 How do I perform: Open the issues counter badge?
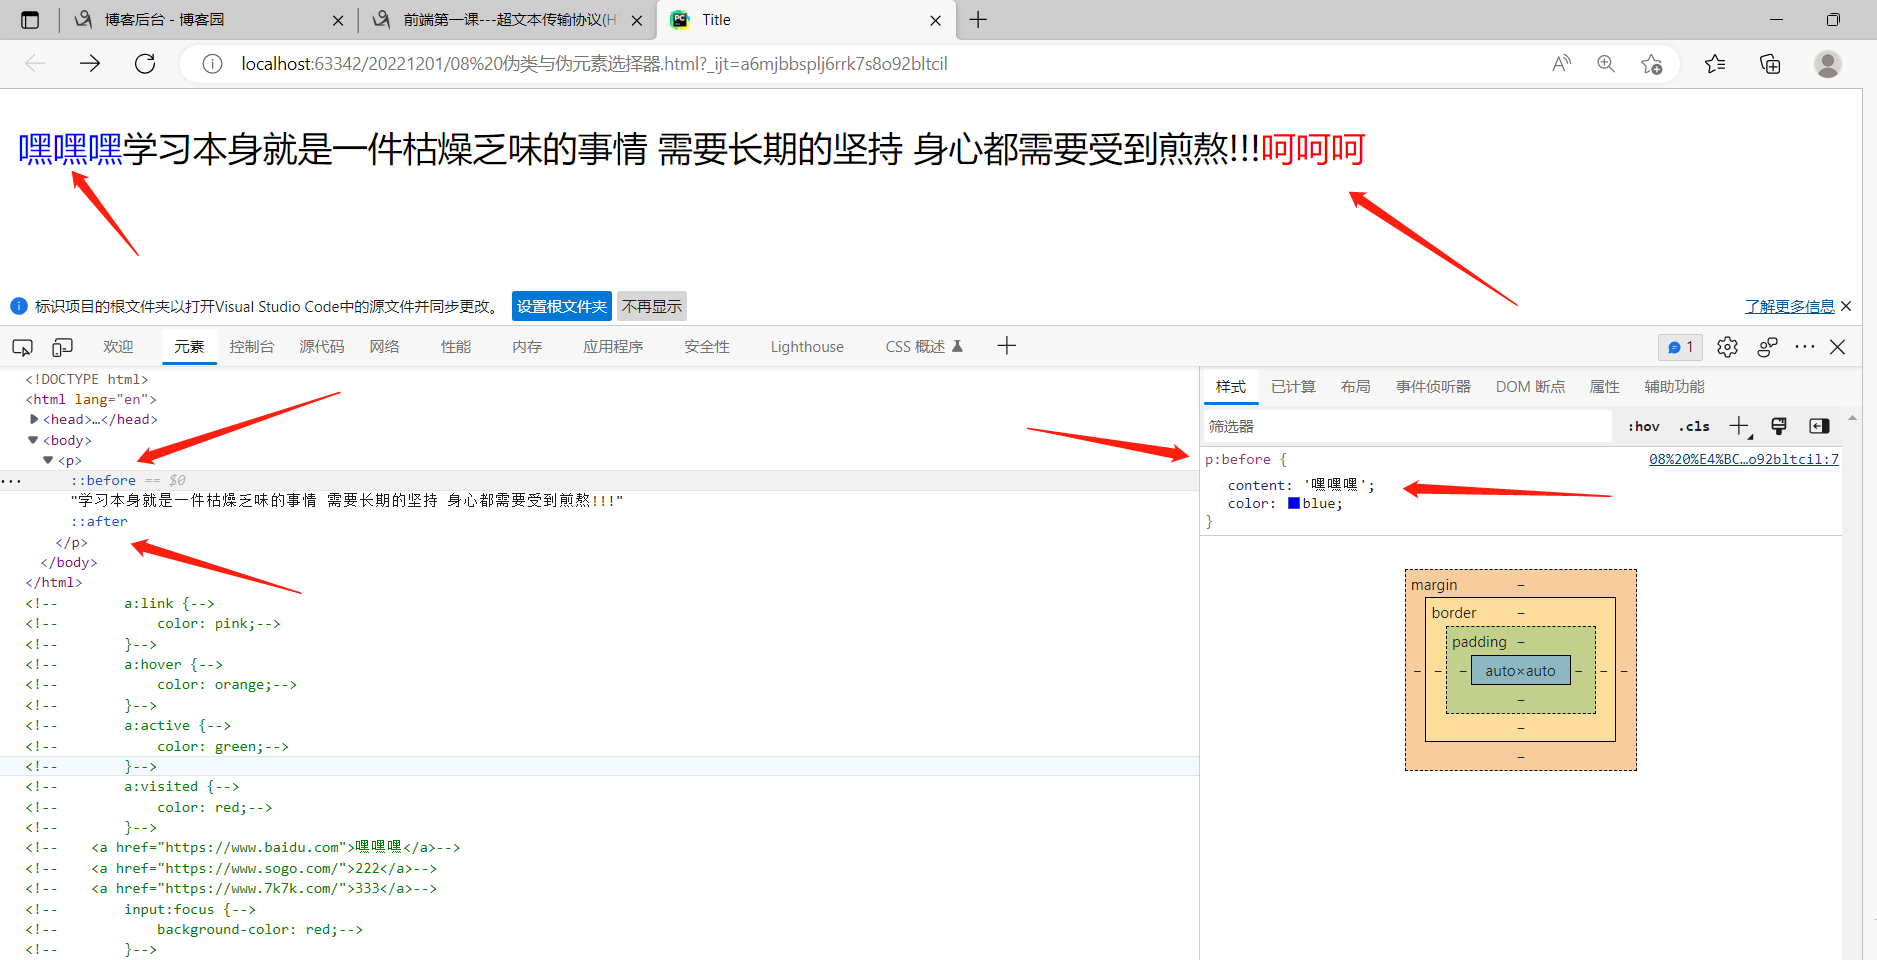point(1680,347)
